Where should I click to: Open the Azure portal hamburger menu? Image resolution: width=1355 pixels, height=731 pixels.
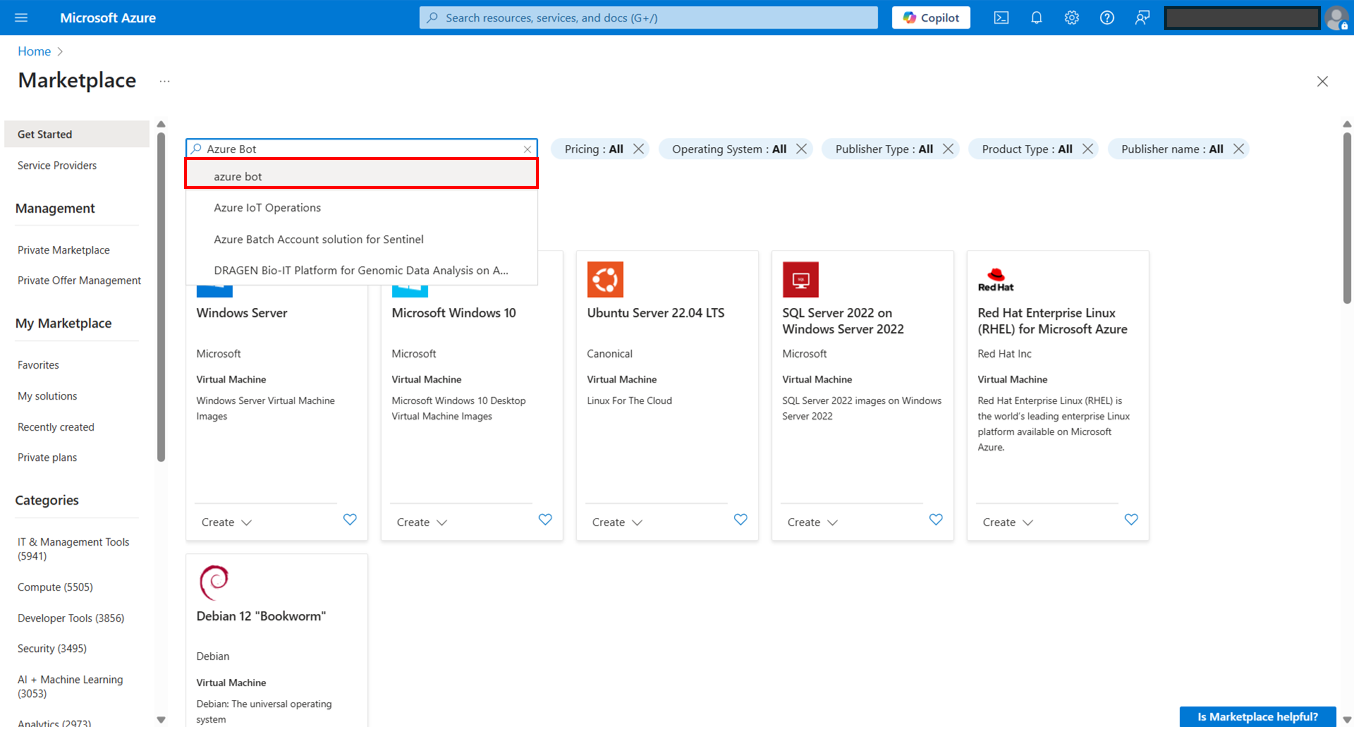(22, 18)
